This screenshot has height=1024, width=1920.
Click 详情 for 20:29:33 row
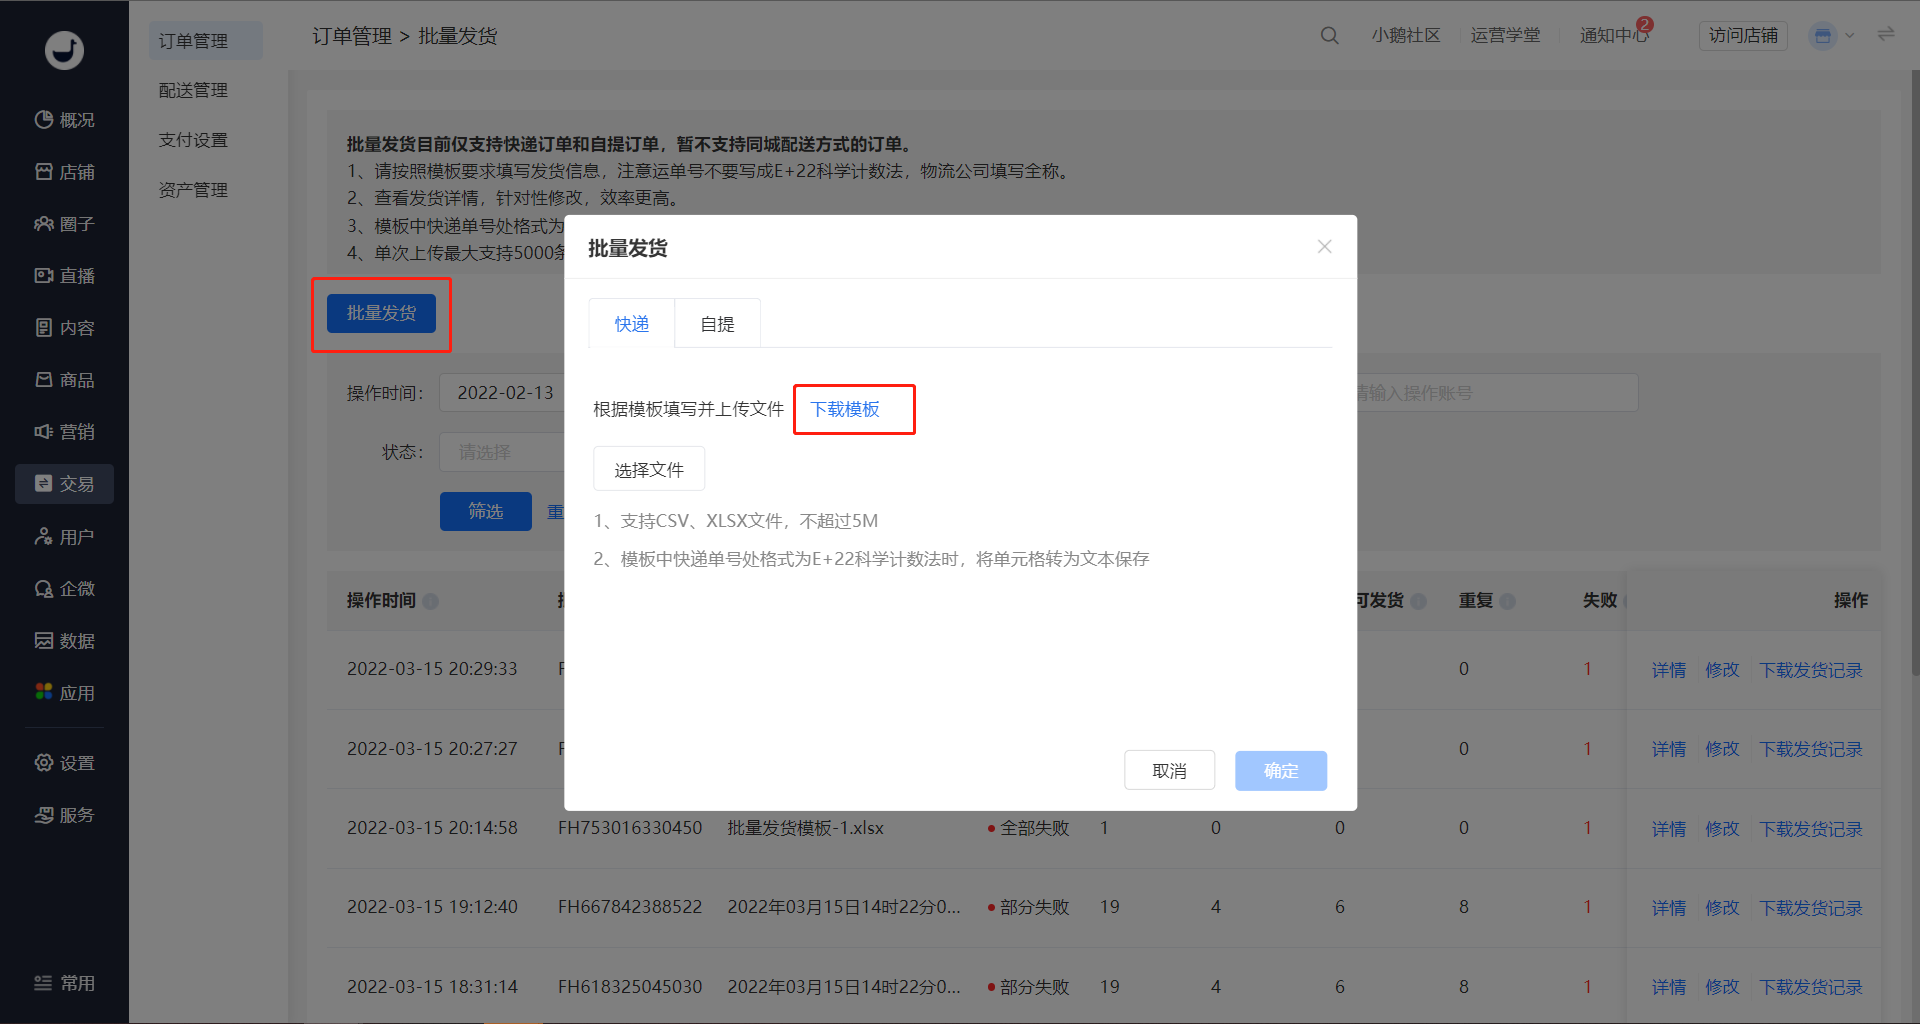tap(1668, 670)
